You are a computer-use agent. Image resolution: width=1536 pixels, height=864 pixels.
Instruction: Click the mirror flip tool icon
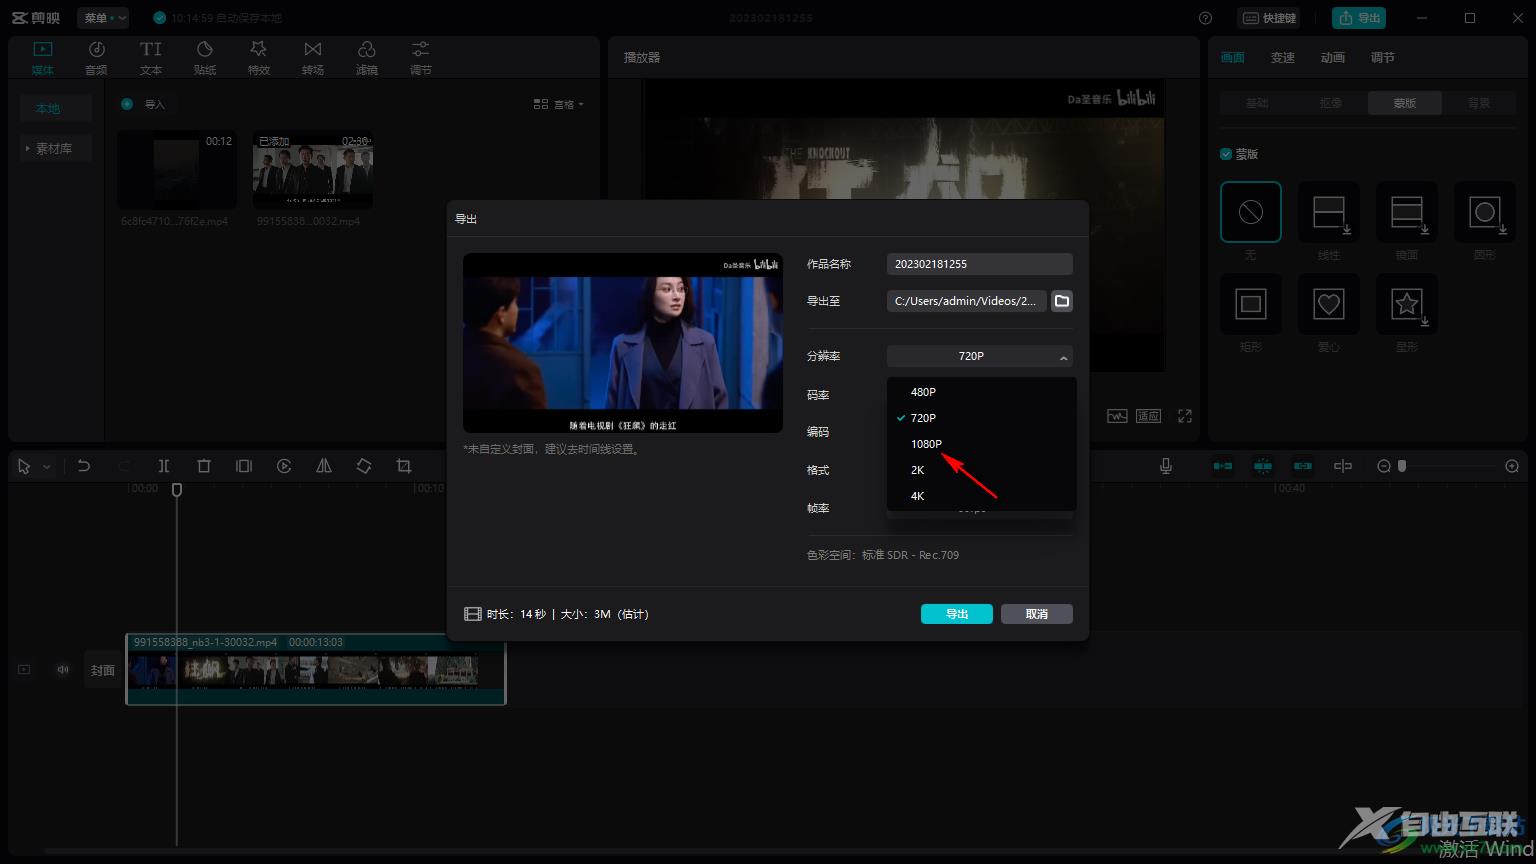(324, 466)
